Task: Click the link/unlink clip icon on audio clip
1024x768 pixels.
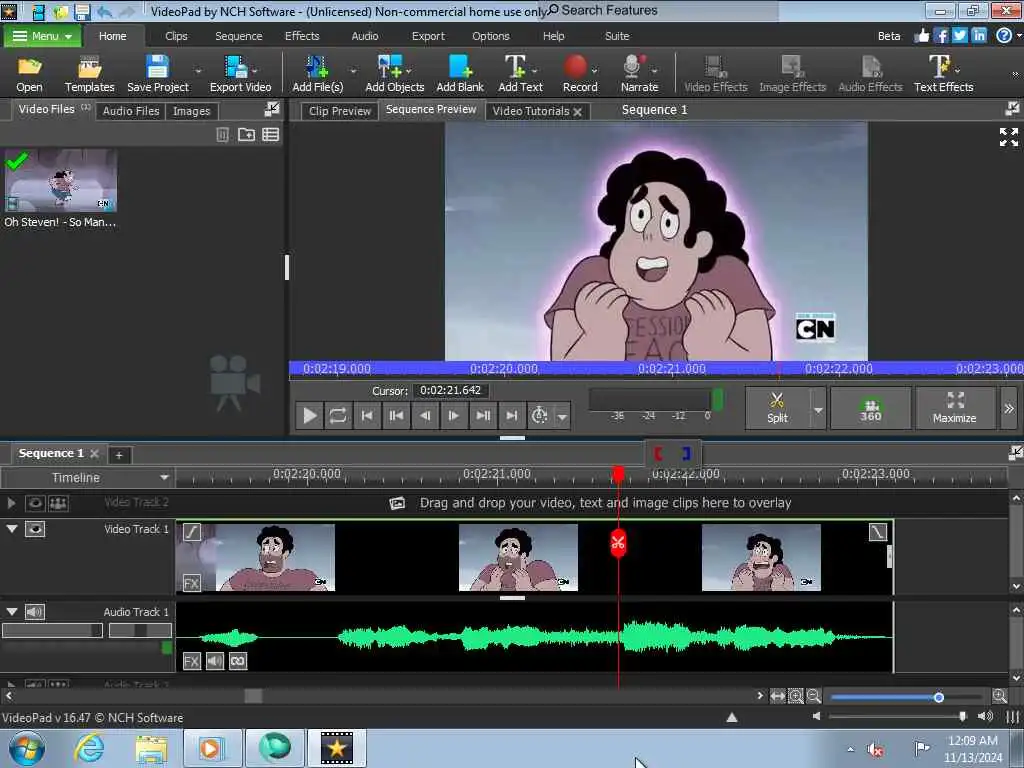Action: point(238,661)
